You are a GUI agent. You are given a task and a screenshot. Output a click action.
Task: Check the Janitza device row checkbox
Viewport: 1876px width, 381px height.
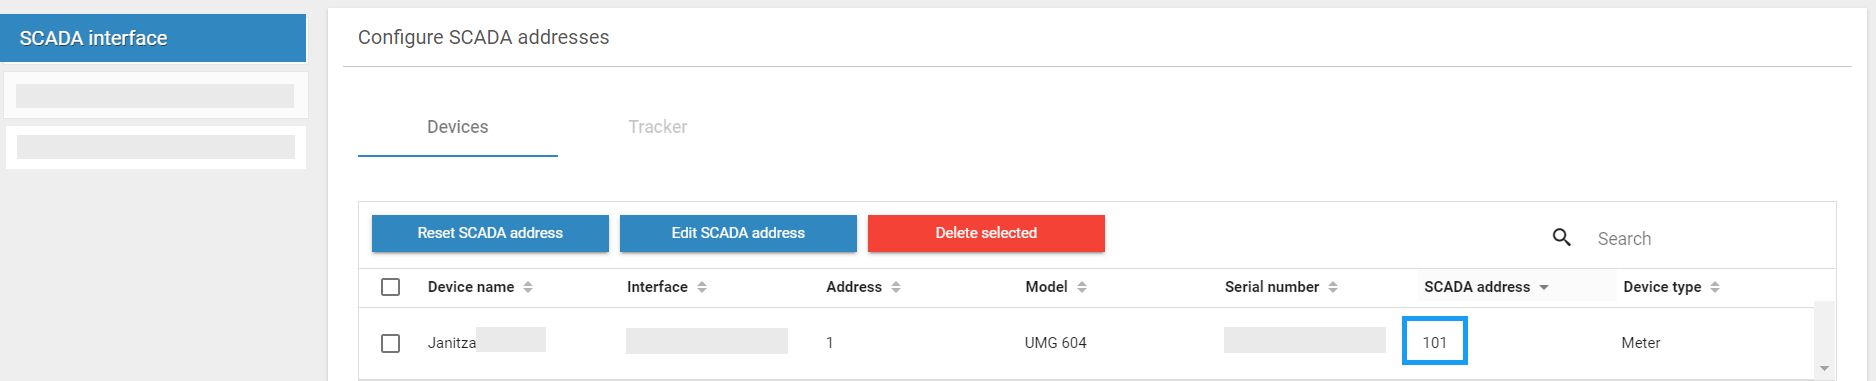[391, 343]
